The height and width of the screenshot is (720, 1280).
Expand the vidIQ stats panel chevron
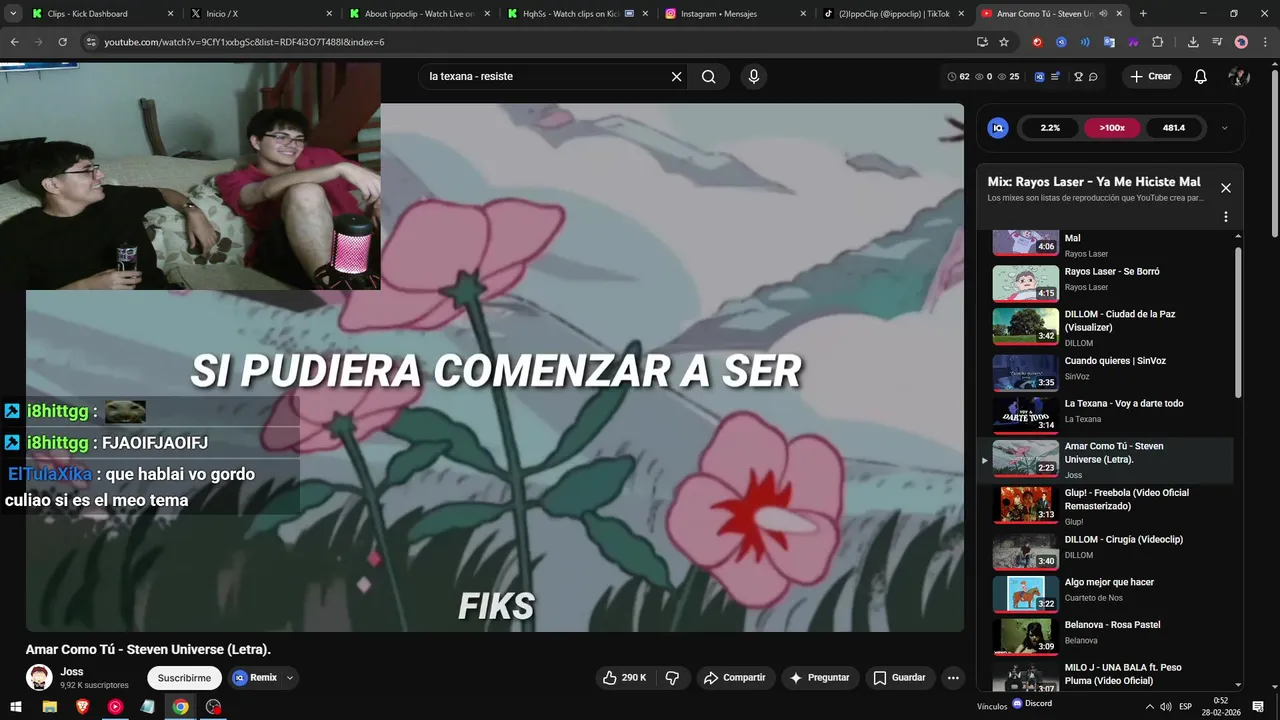click(1225, 128)
